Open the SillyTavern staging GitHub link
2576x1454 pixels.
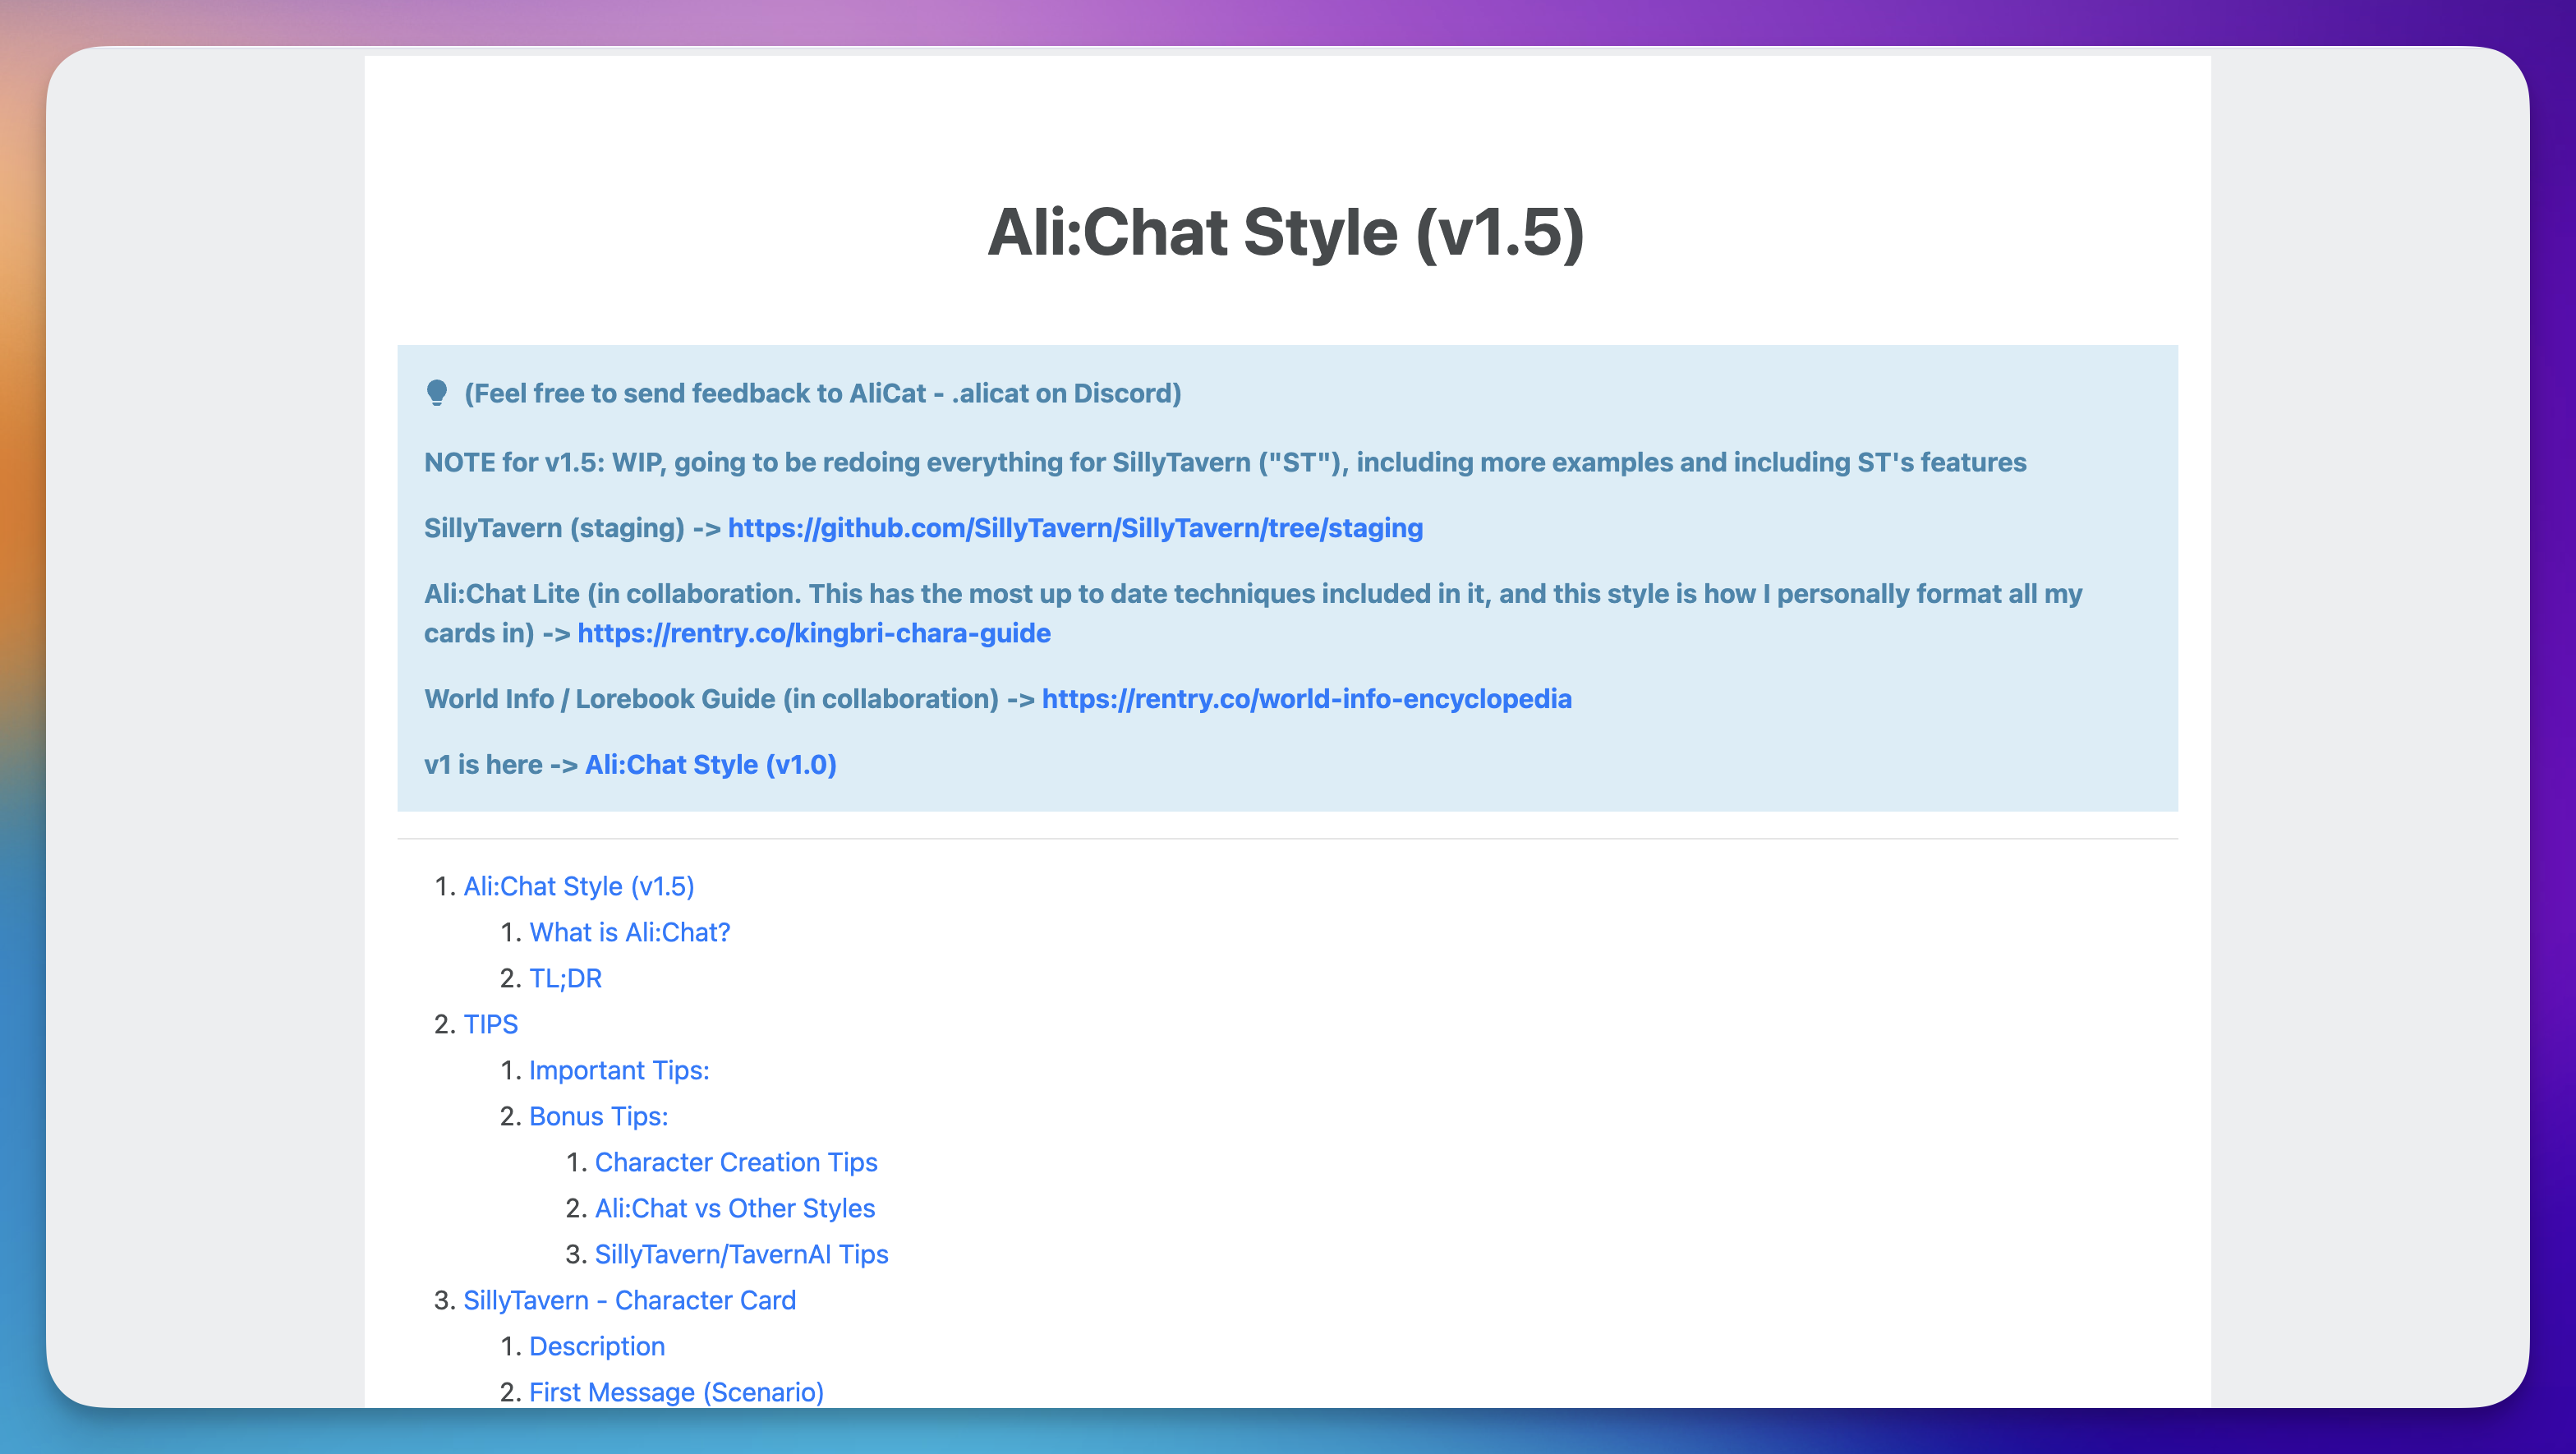pyautogui.click(x=1074, y=527)
